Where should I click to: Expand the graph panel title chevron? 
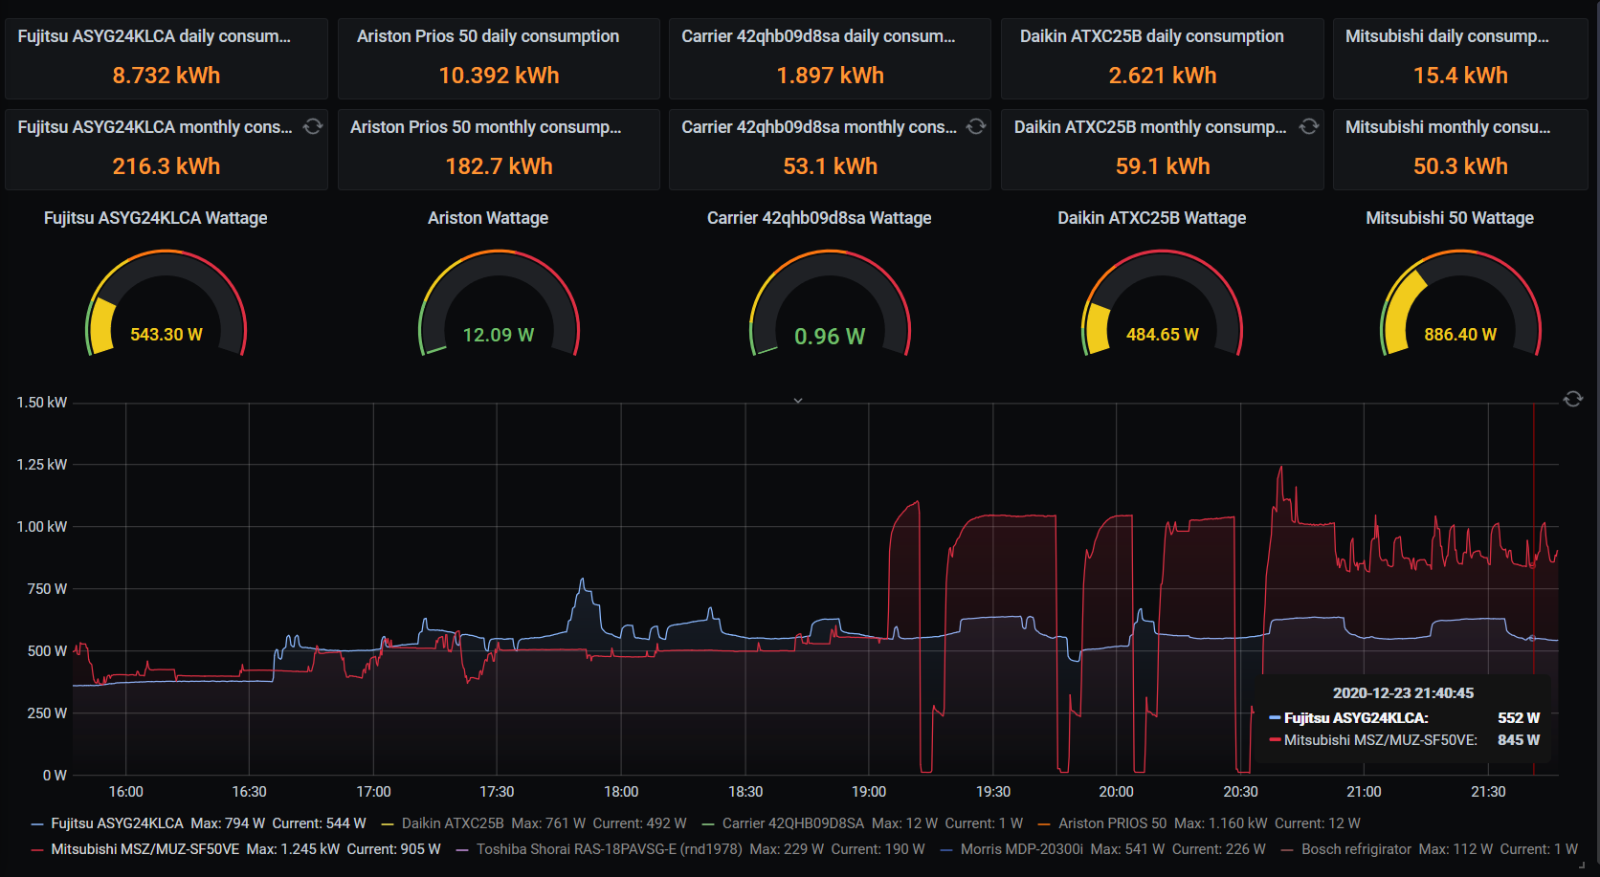point(798,400)
